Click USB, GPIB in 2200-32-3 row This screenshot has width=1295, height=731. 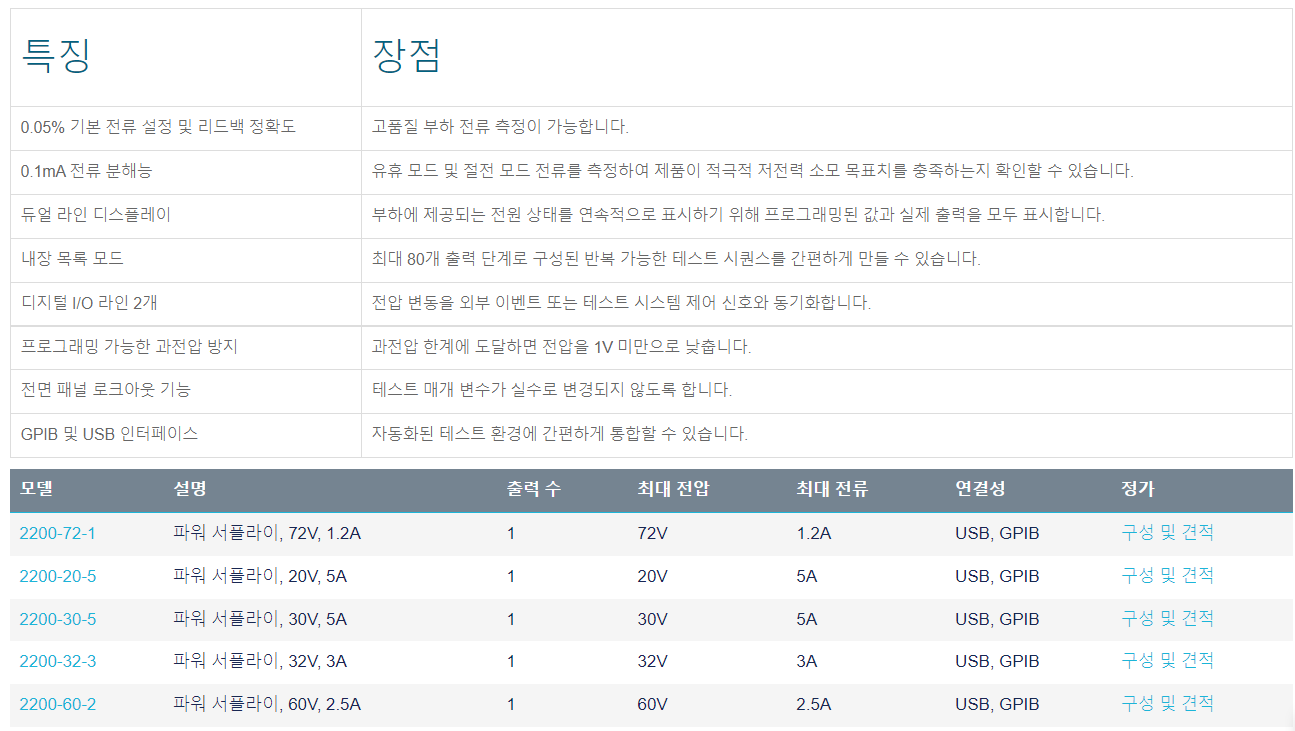(997, 662)
